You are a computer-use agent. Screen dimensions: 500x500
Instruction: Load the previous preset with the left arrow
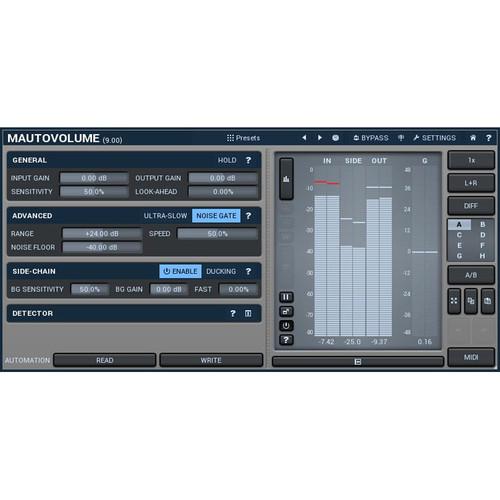304,138
